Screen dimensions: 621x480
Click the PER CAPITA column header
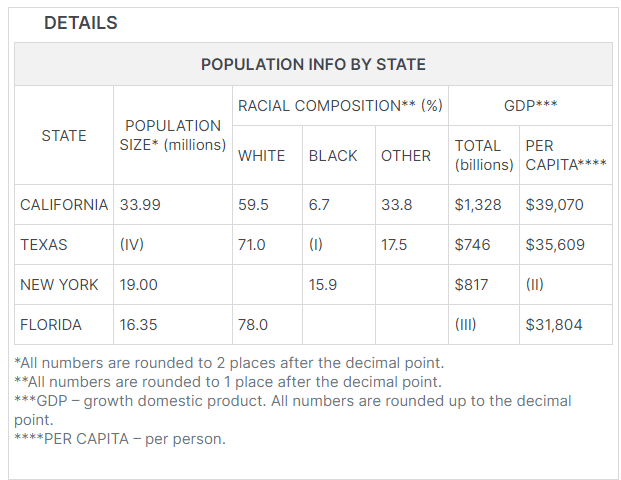565,155
